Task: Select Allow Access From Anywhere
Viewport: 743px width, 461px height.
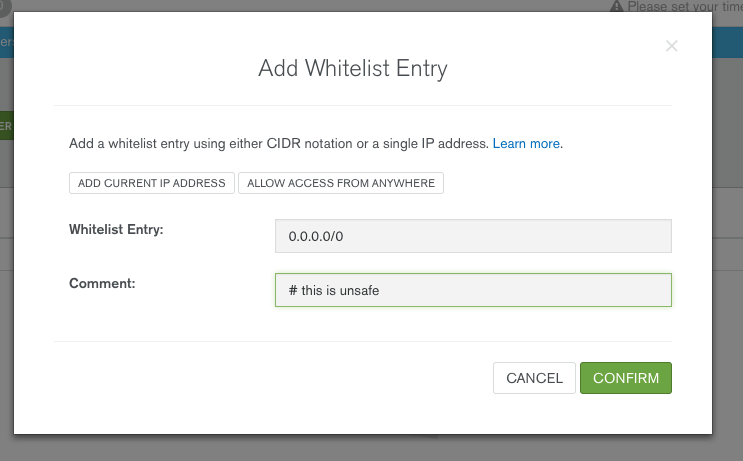Action: click(x=341, y=183)
